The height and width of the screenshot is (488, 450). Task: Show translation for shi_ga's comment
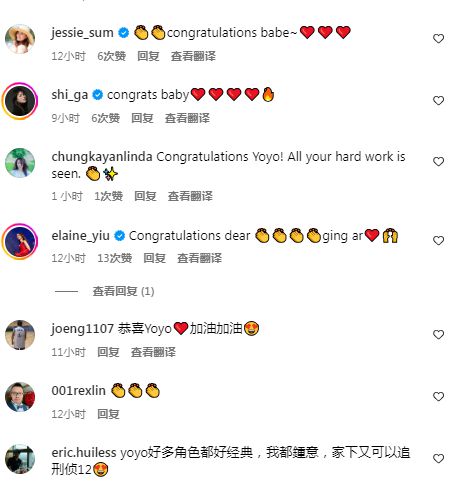(x=187, y=118)
